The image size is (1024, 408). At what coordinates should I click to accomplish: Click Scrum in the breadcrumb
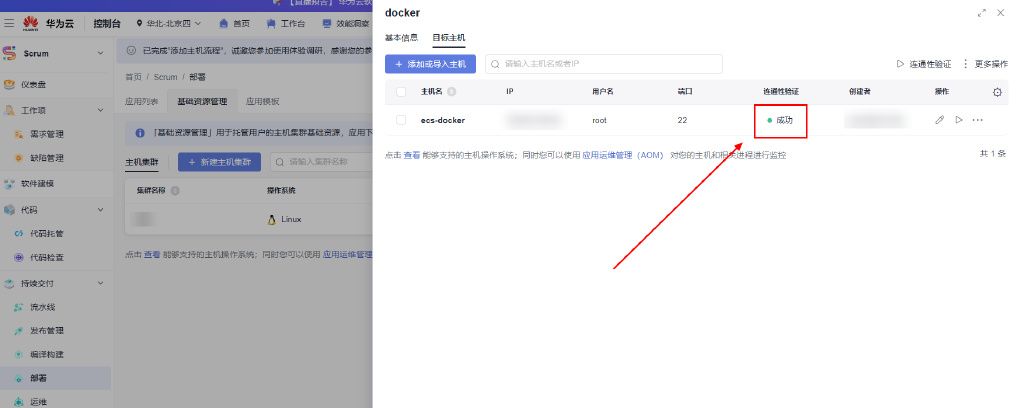pyautogui.click(x=165, y=77)
